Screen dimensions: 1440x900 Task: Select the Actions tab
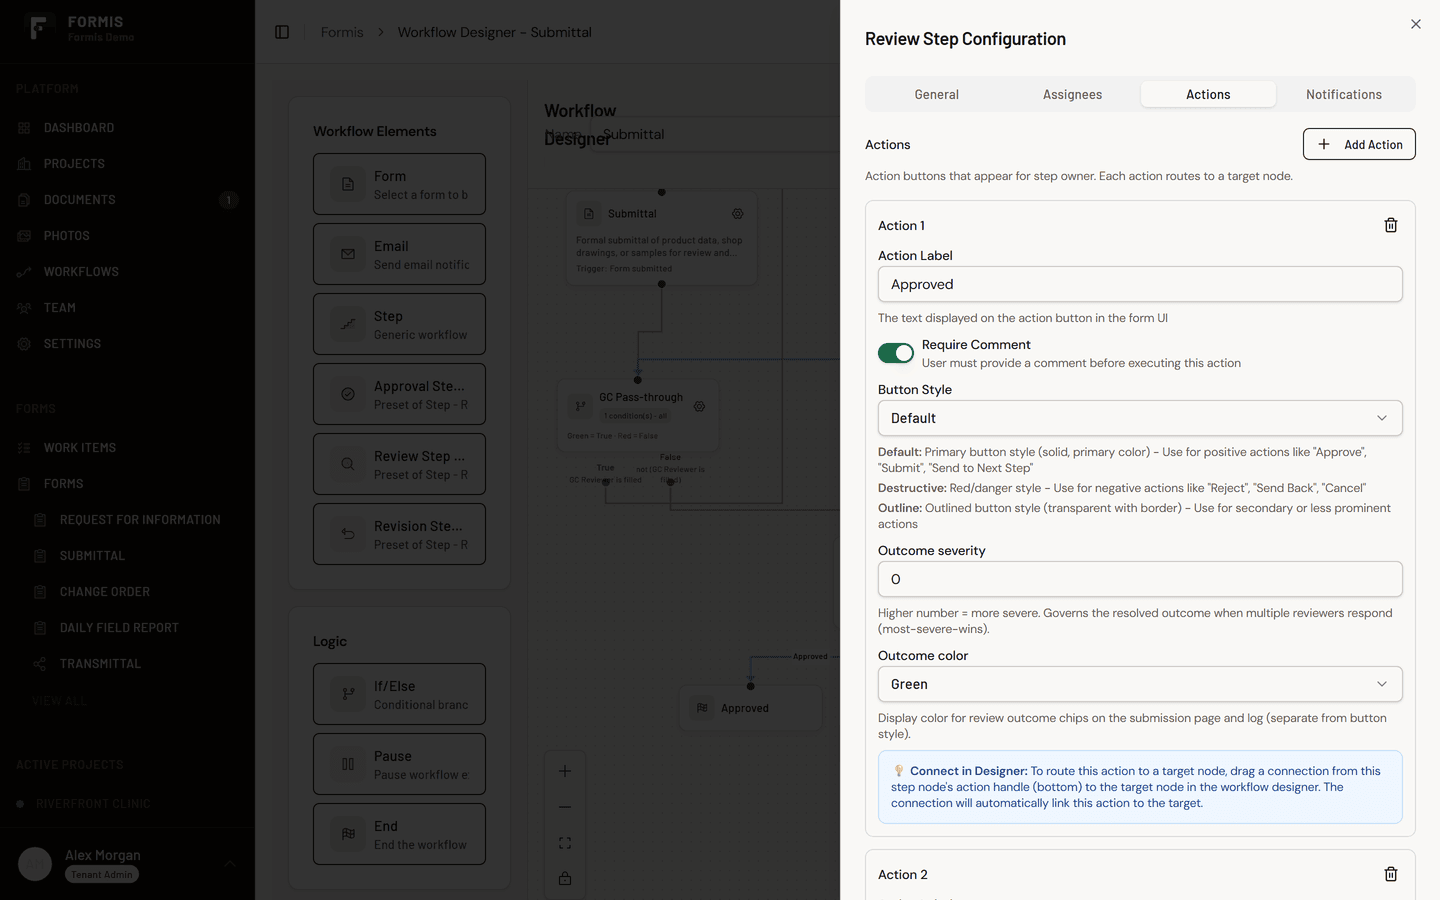[1208, 94]
